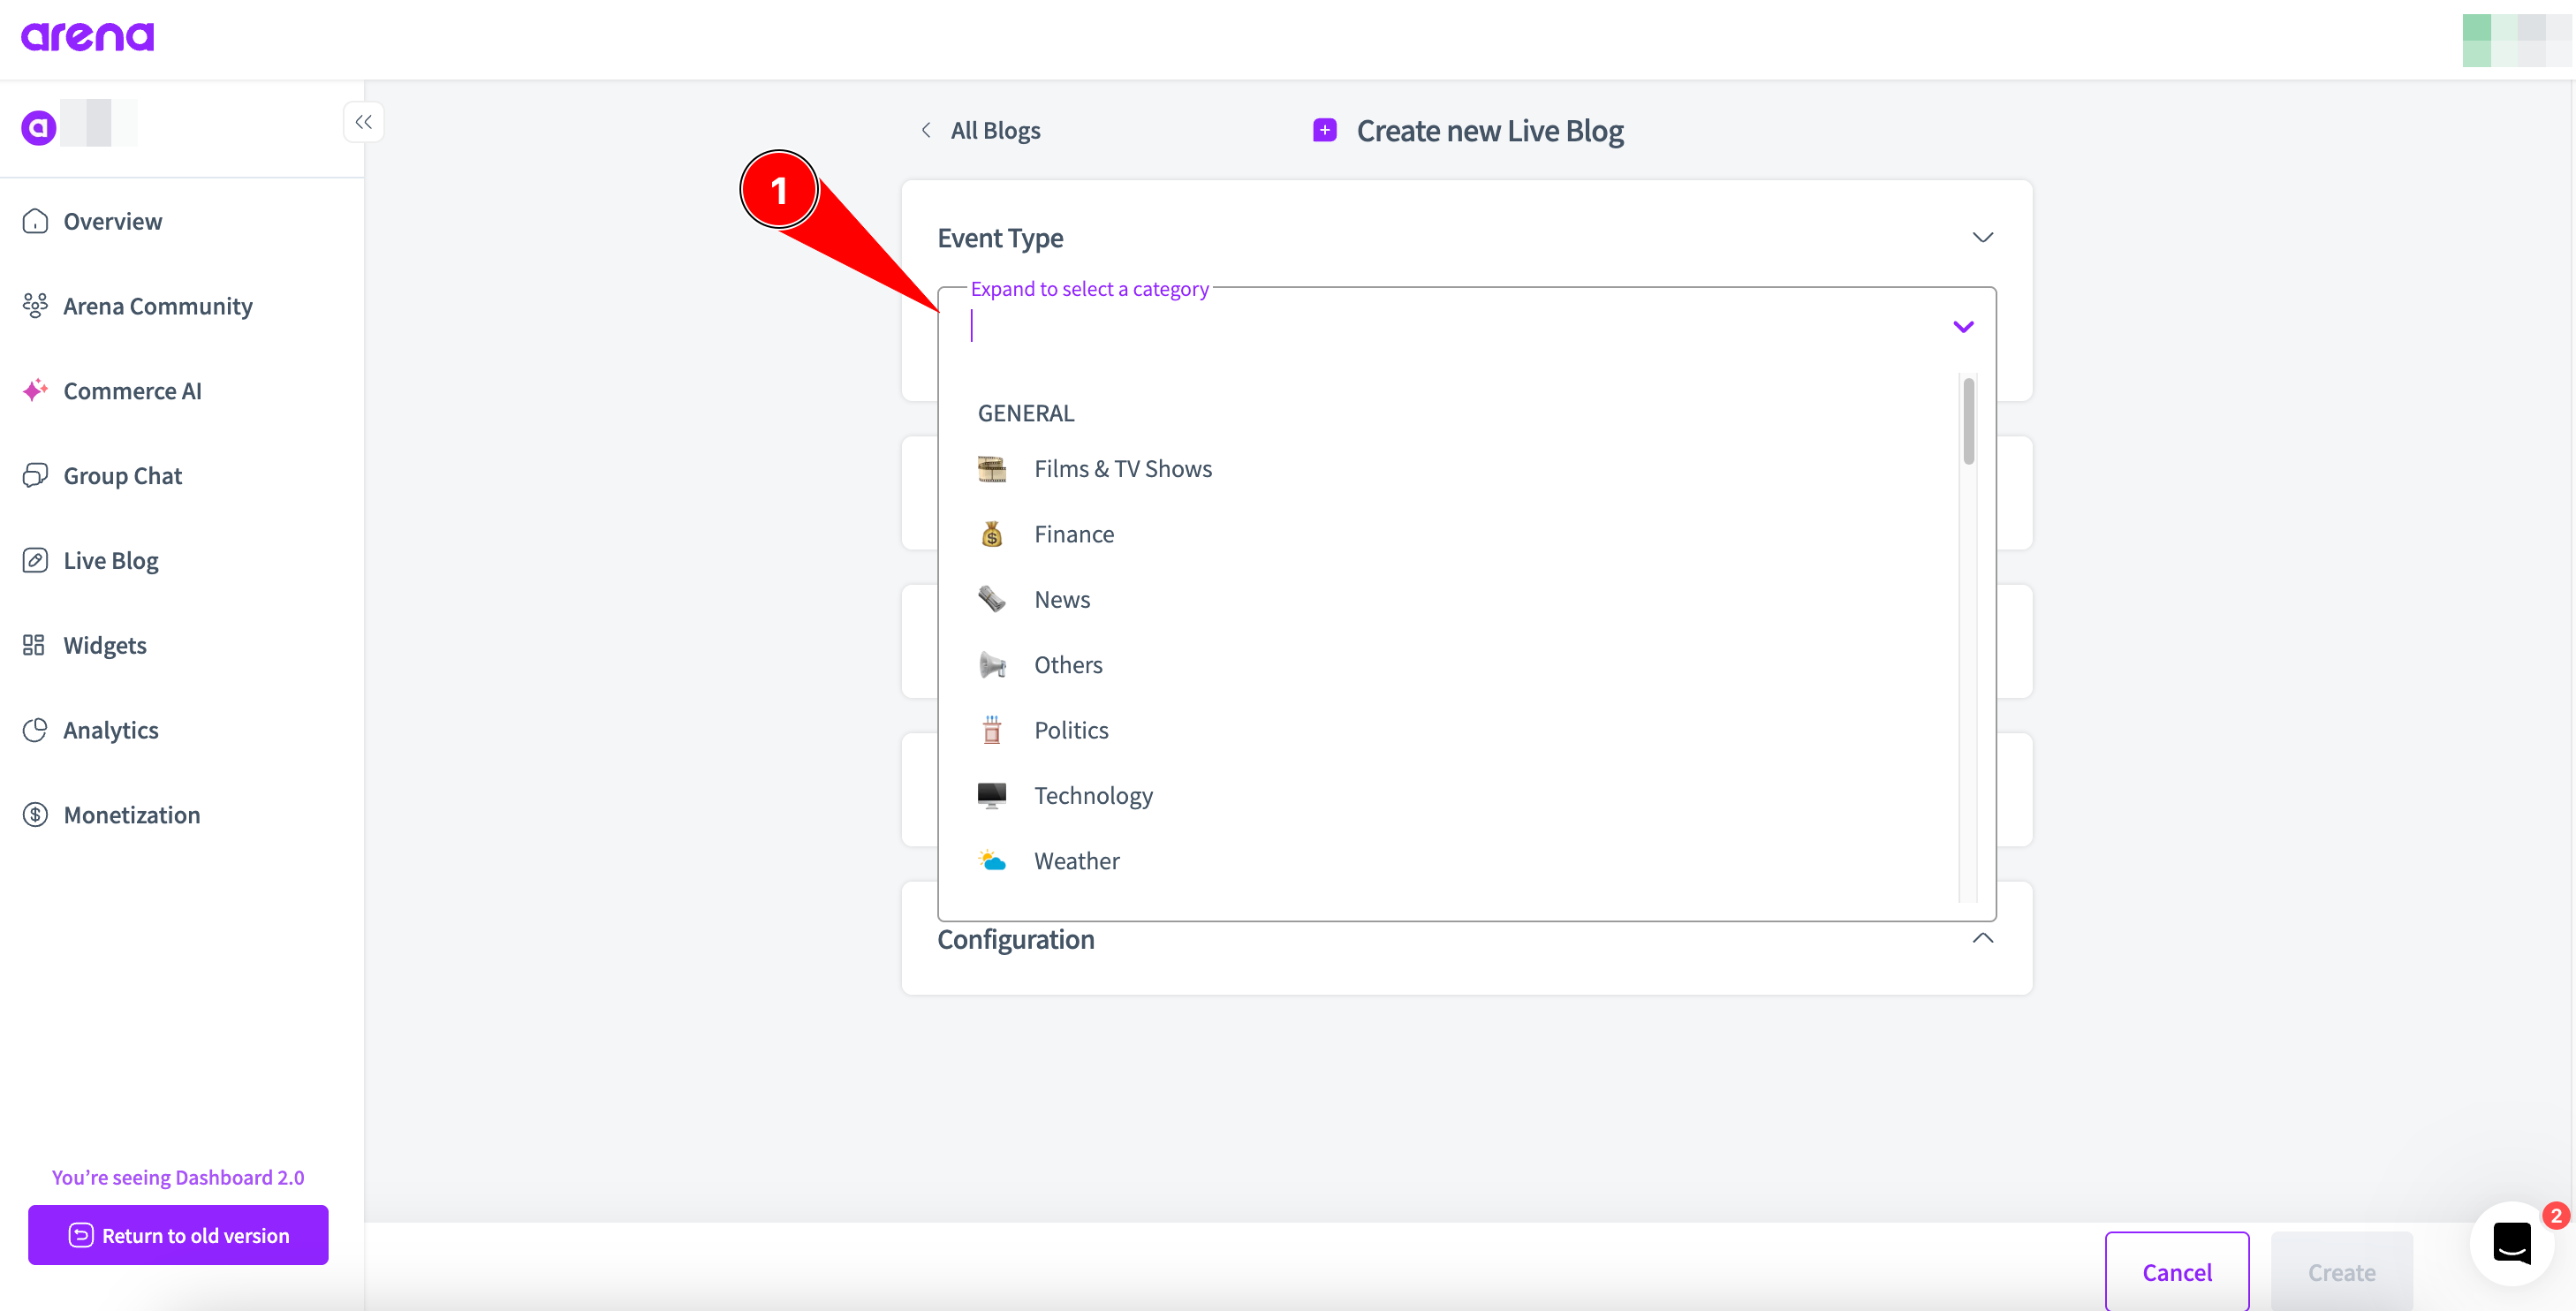Collapse the Event Type section chevron
Viewport: 2576px width, 1311px height.
coord(1982,237)
